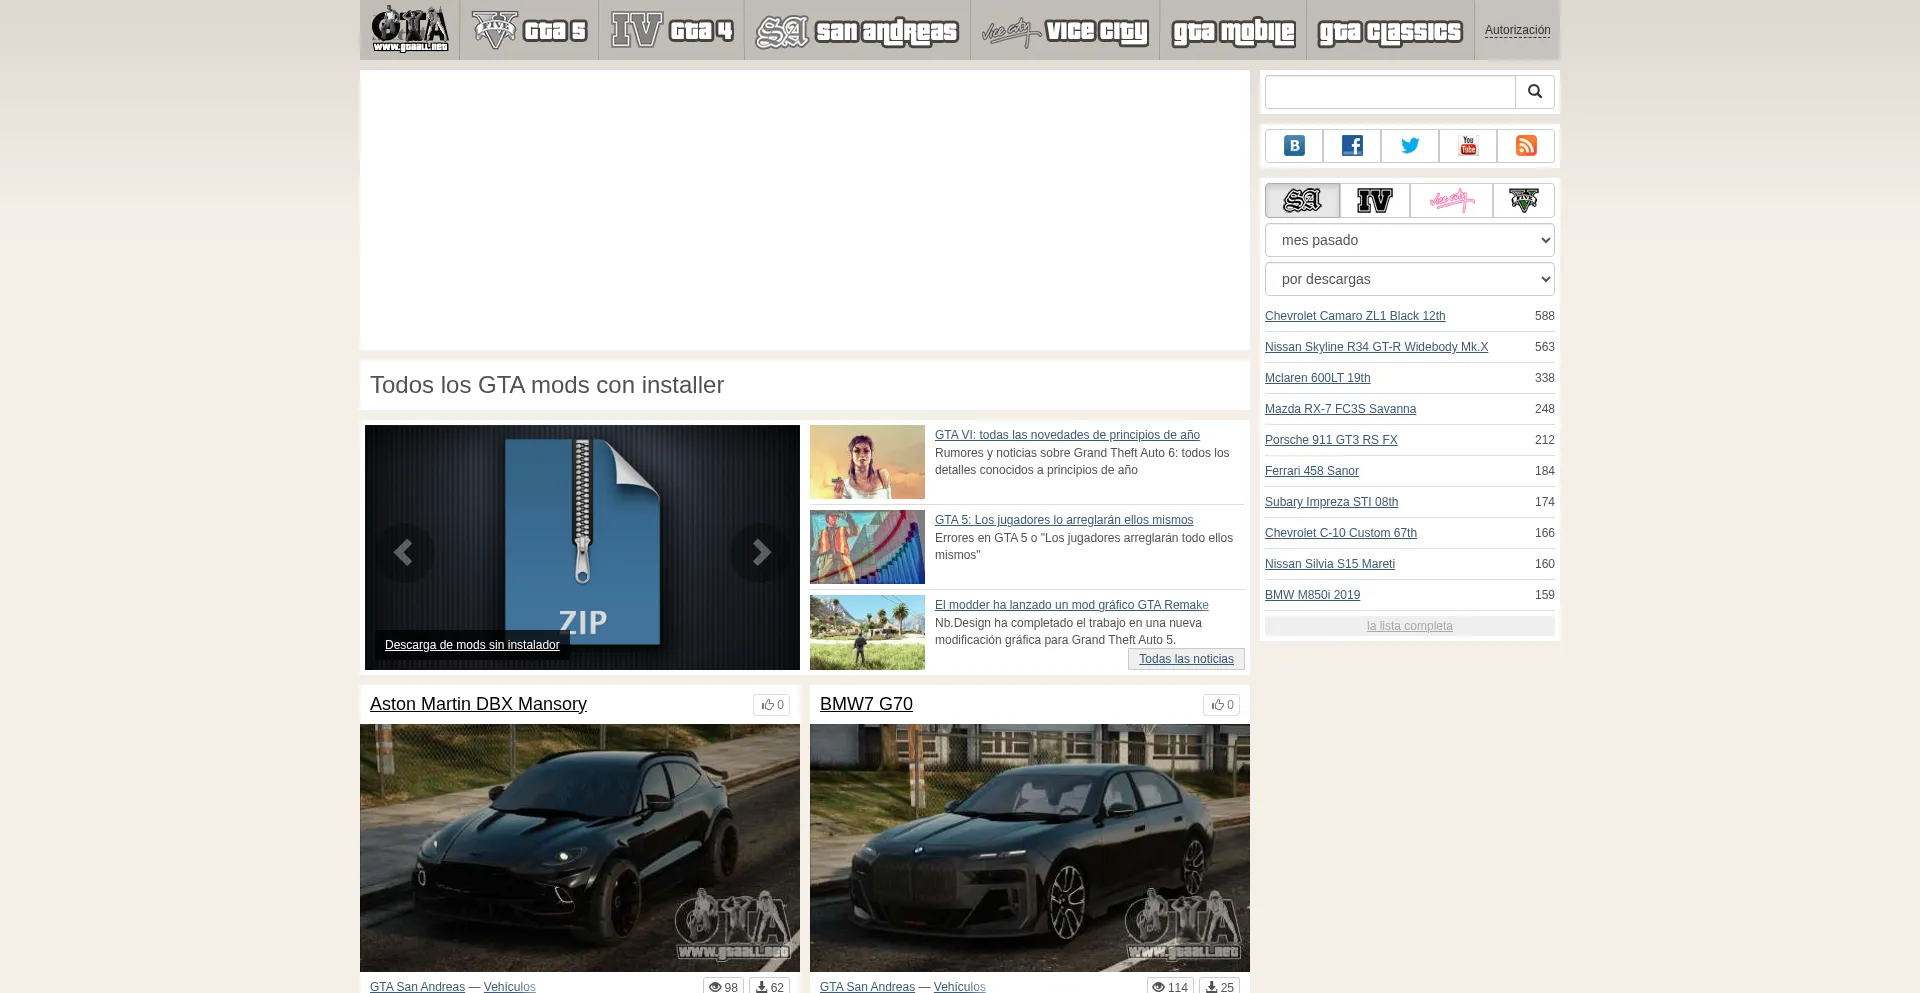Click the Autorización login link

coord(1517,30)
